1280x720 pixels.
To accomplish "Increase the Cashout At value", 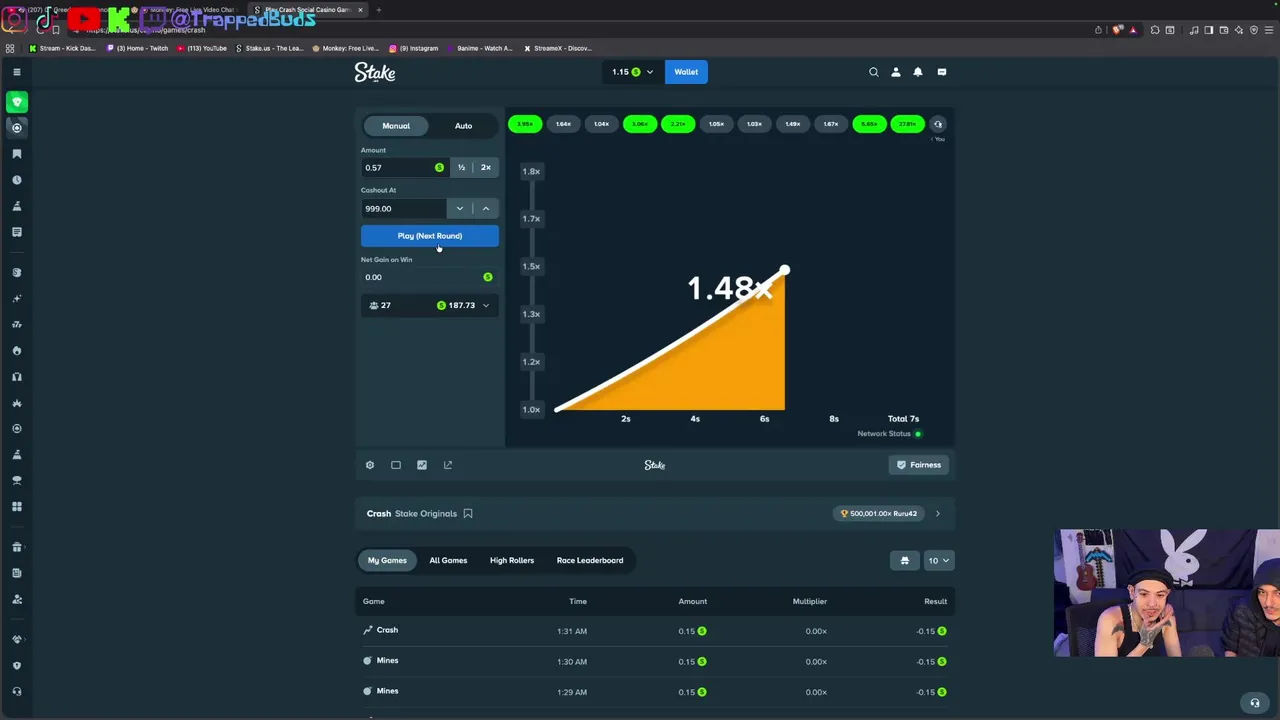I will click(486, 209).
